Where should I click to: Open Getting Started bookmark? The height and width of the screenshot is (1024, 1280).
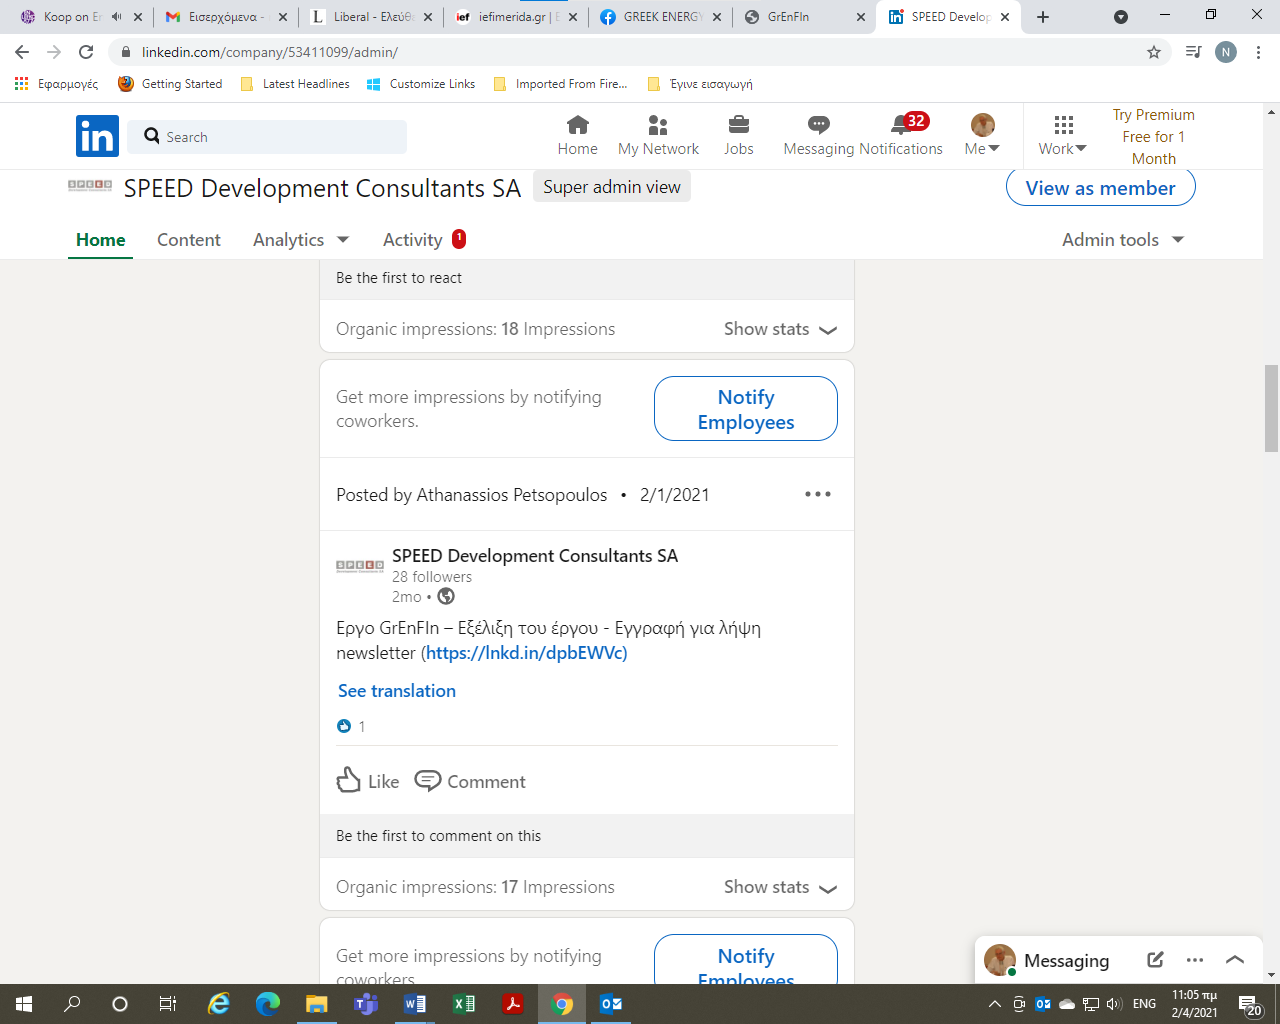point(170,84)
